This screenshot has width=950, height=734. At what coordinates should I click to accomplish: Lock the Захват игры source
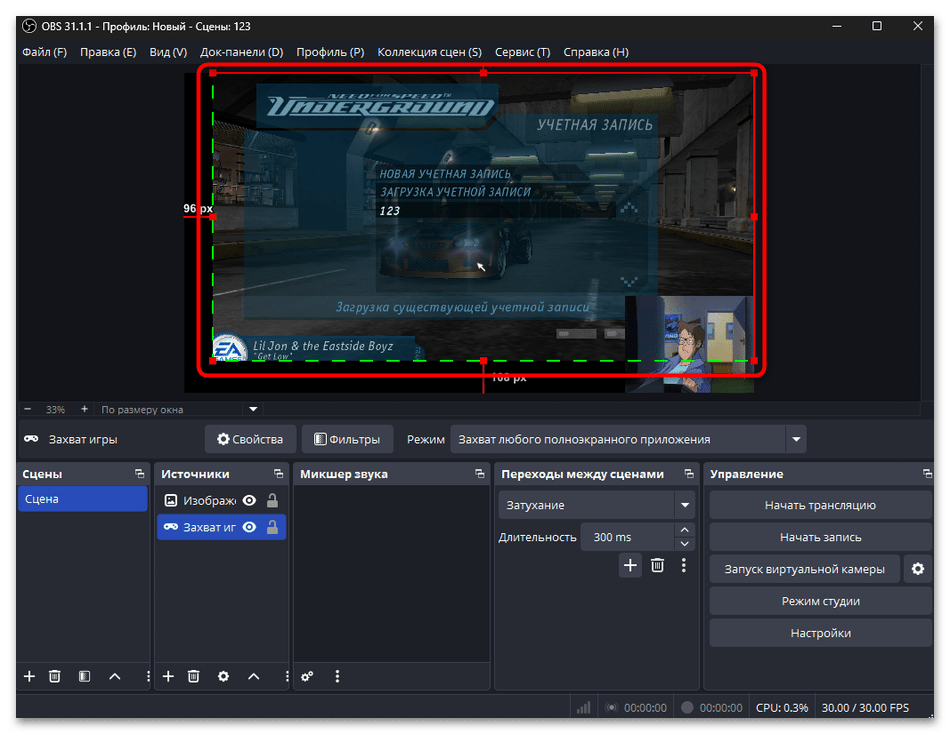272,527
